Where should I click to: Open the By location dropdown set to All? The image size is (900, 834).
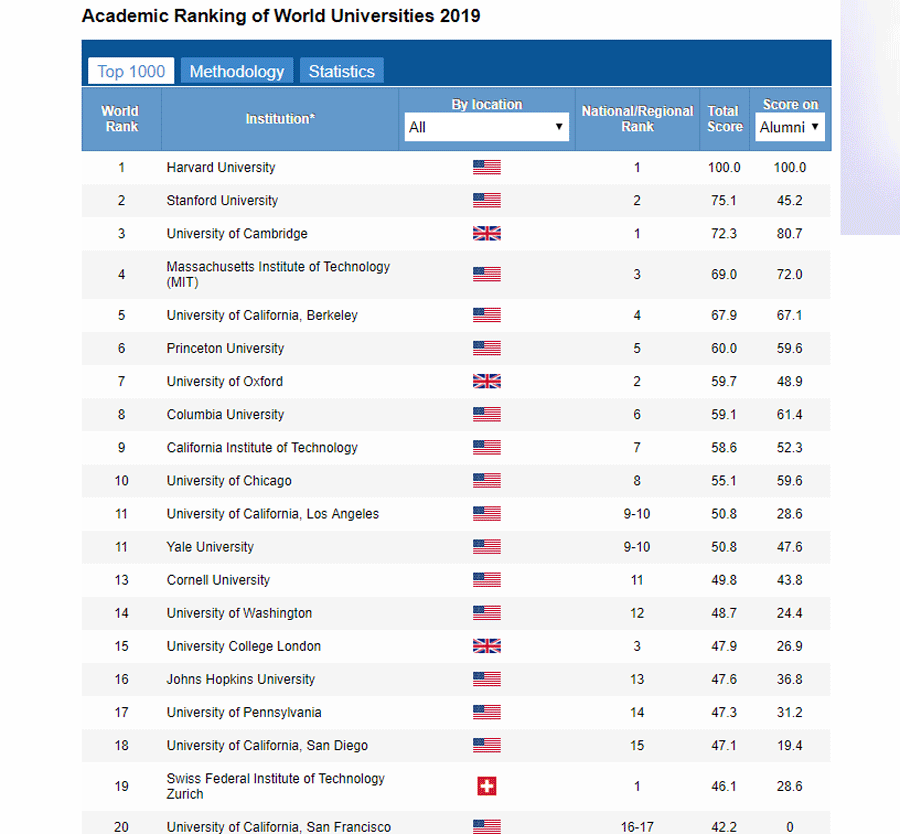coord(486,127)
